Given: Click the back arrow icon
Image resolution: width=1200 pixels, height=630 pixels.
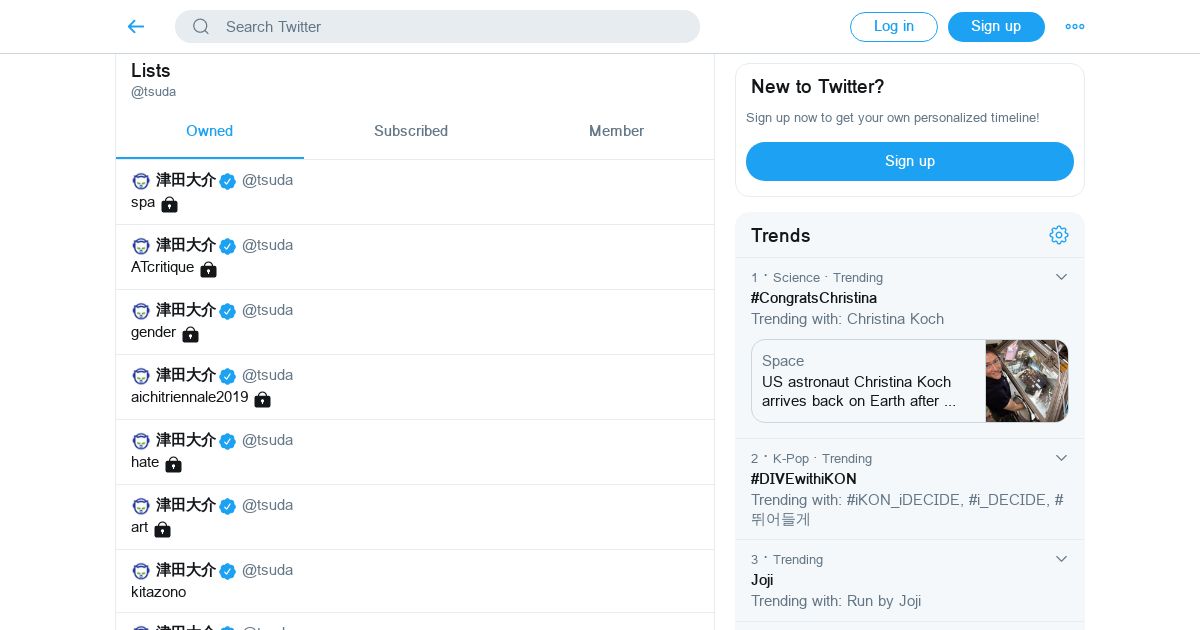Looking at the screenshot, I should click(136, 27).
